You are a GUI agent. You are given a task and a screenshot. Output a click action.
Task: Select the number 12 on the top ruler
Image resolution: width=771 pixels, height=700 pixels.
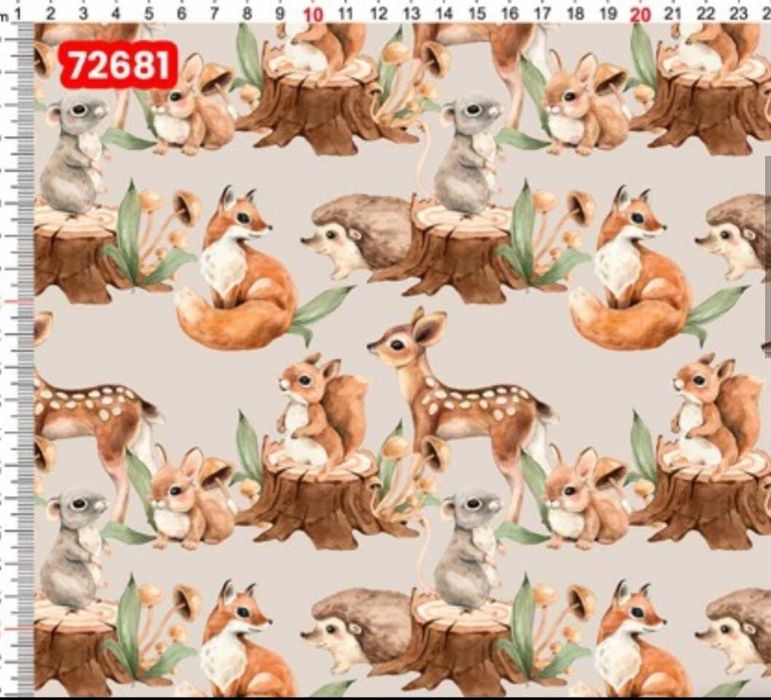pos(378,14)
